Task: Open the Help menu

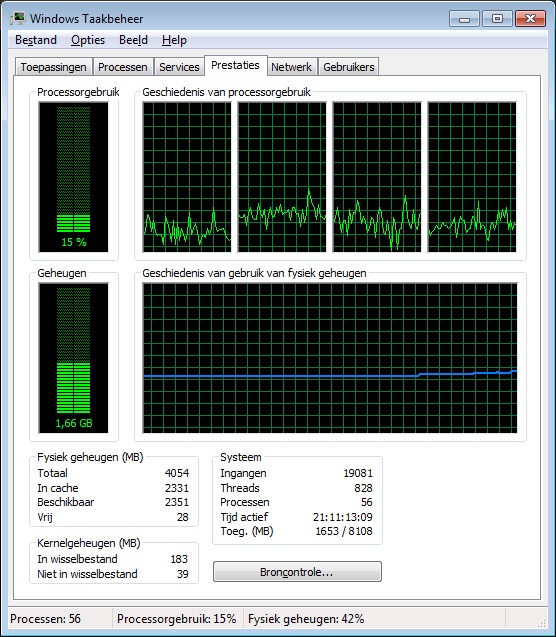Action: [174, 40]
